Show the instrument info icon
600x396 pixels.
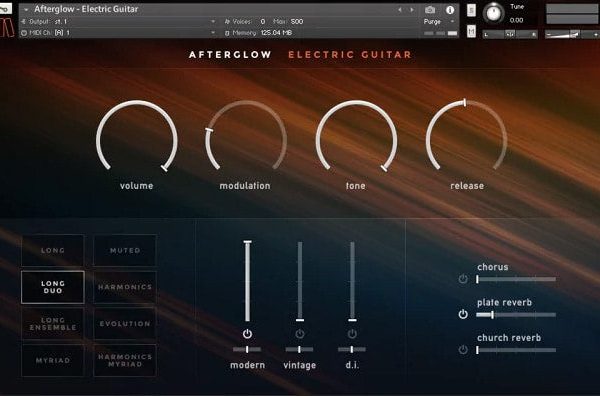[450, 10]
